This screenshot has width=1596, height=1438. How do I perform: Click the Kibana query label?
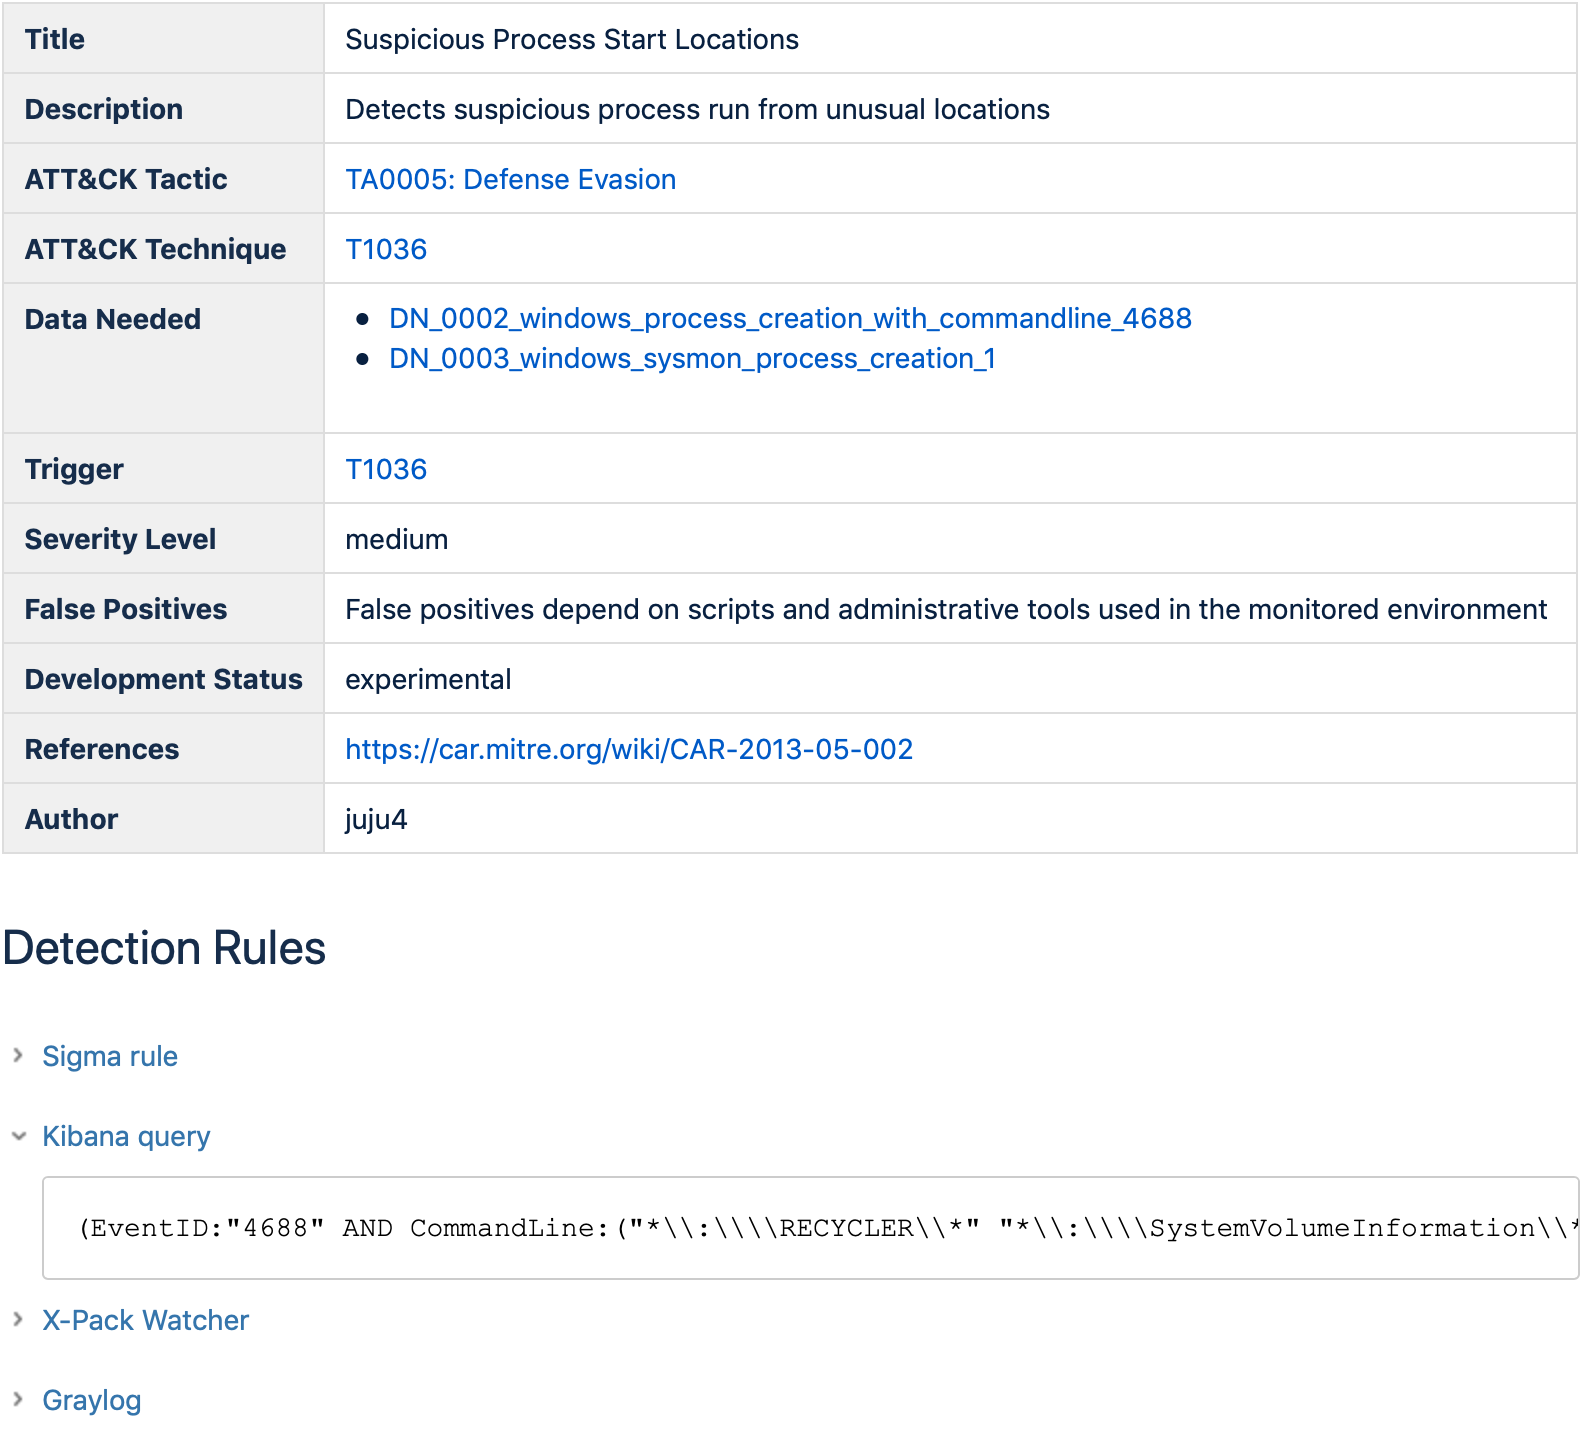[126, 1136]
